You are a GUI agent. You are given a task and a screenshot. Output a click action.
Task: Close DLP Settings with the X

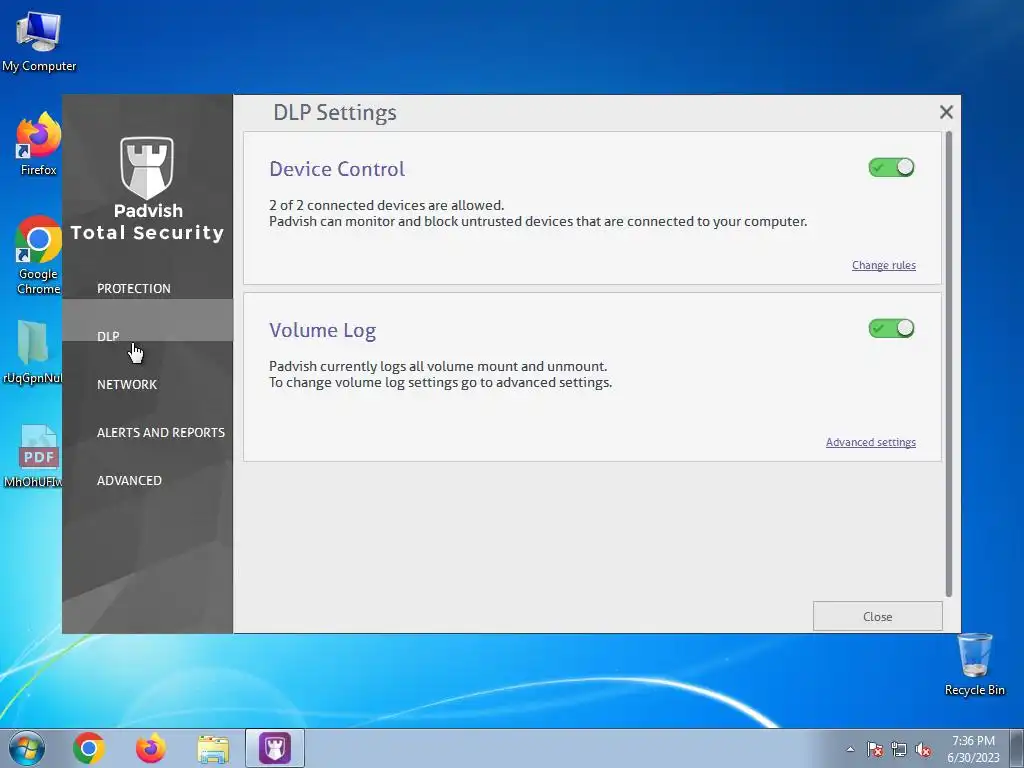click(x=946, y=112)
